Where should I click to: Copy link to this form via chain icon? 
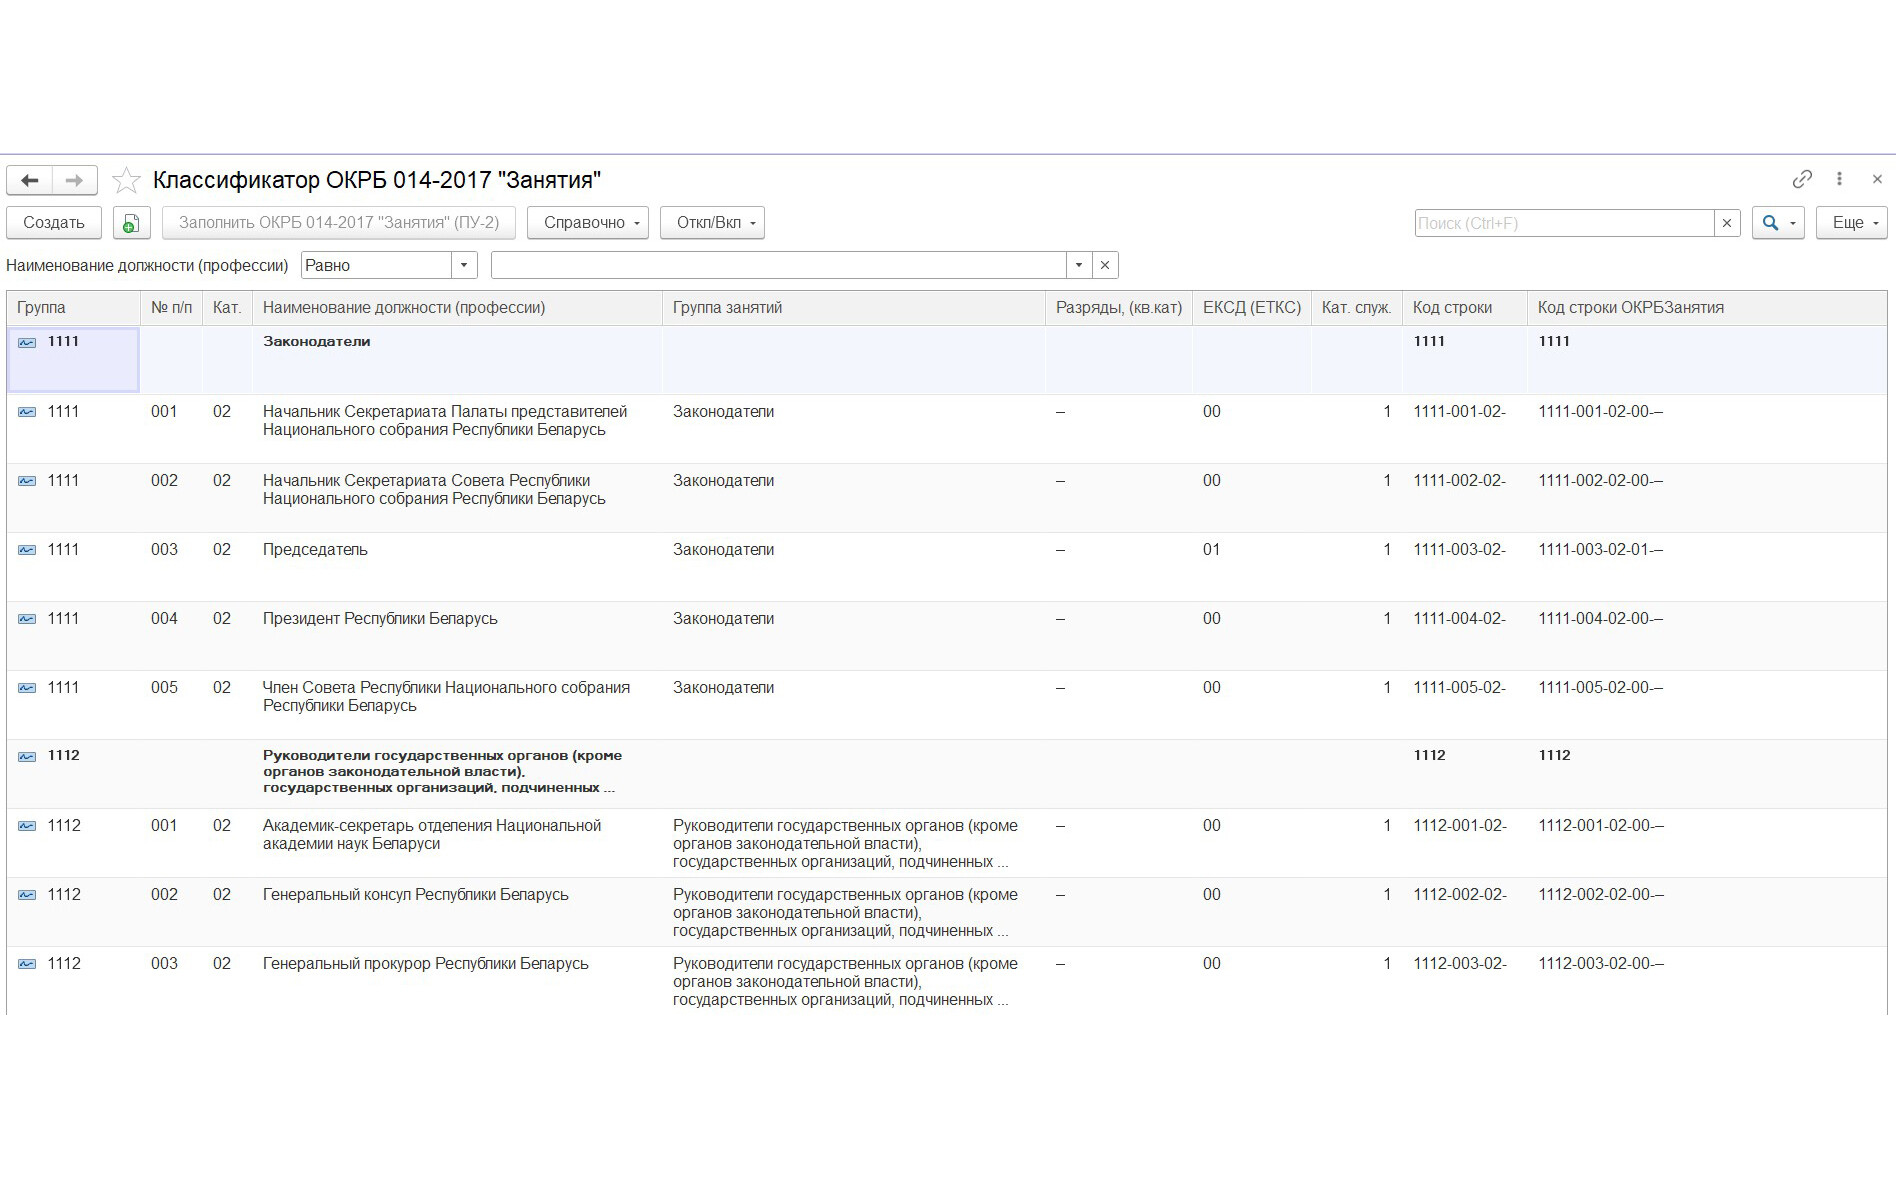coord(1802,179)
